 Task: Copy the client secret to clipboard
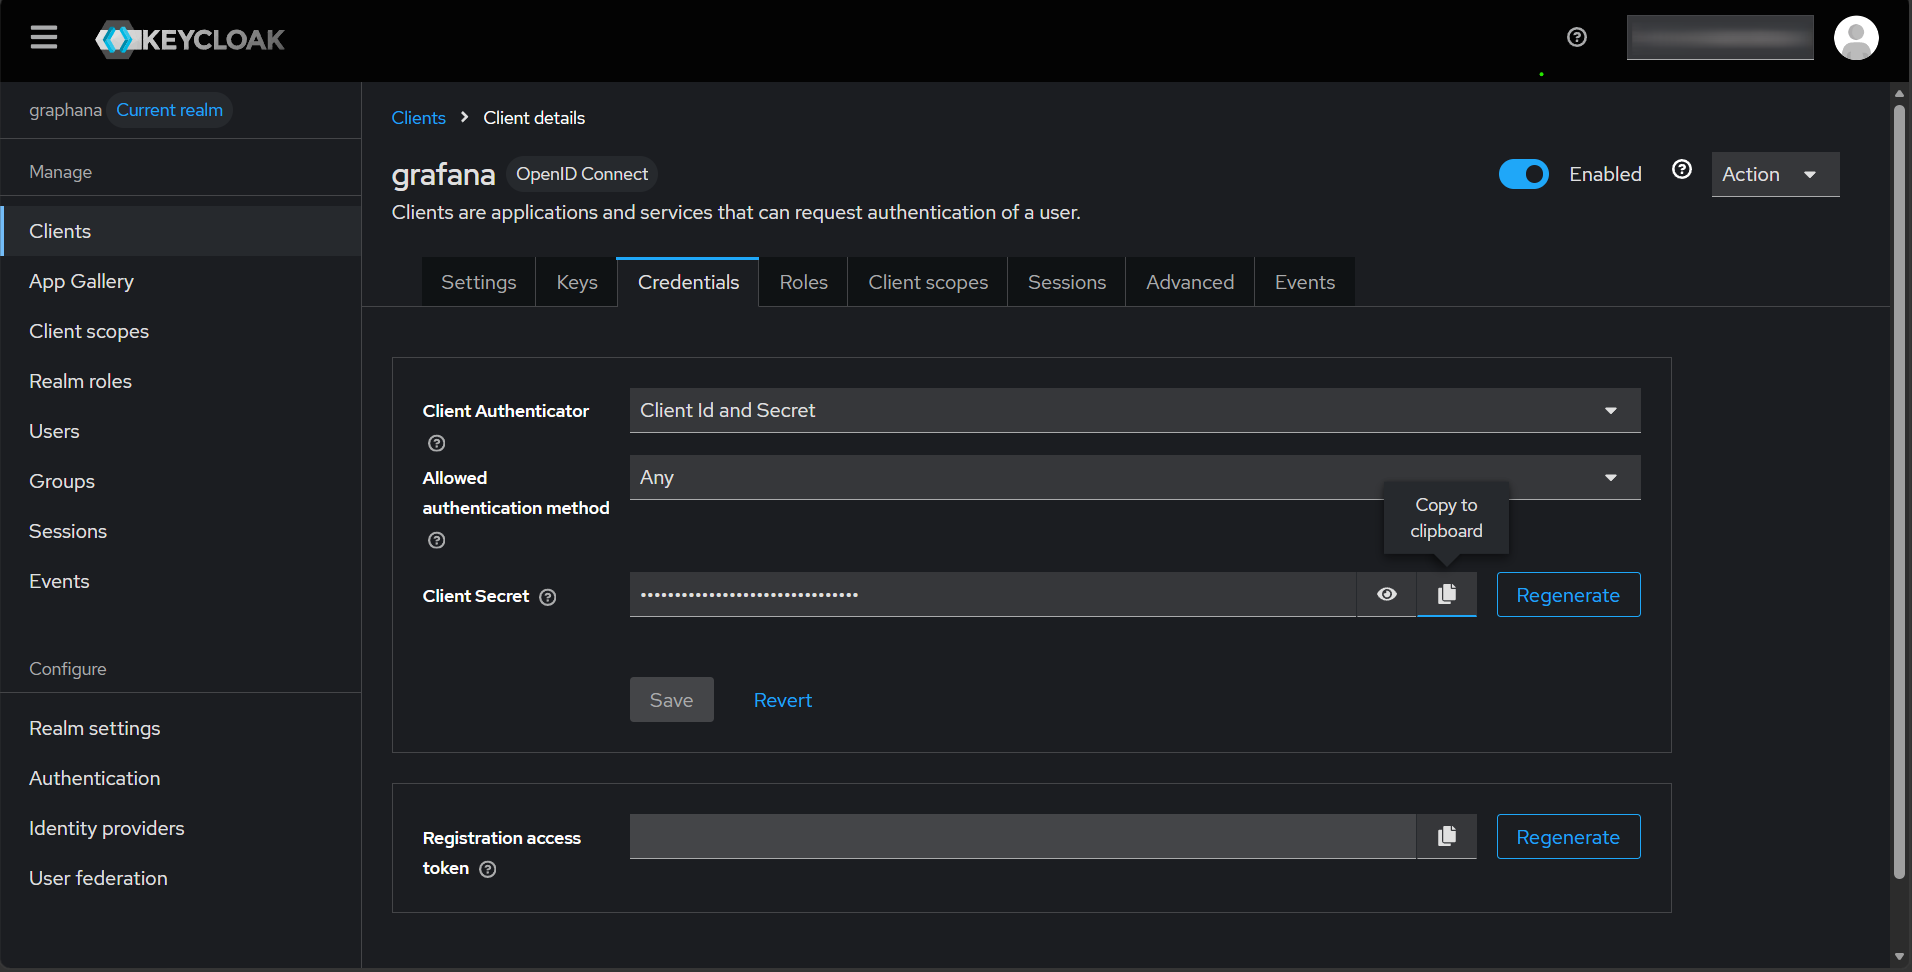(1446, 594)
